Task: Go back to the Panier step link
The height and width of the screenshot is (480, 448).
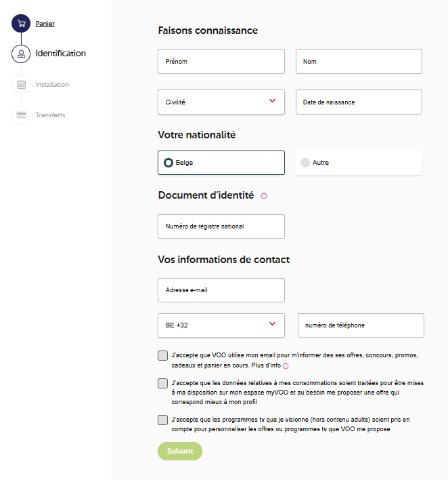Action: pos(45,24)
